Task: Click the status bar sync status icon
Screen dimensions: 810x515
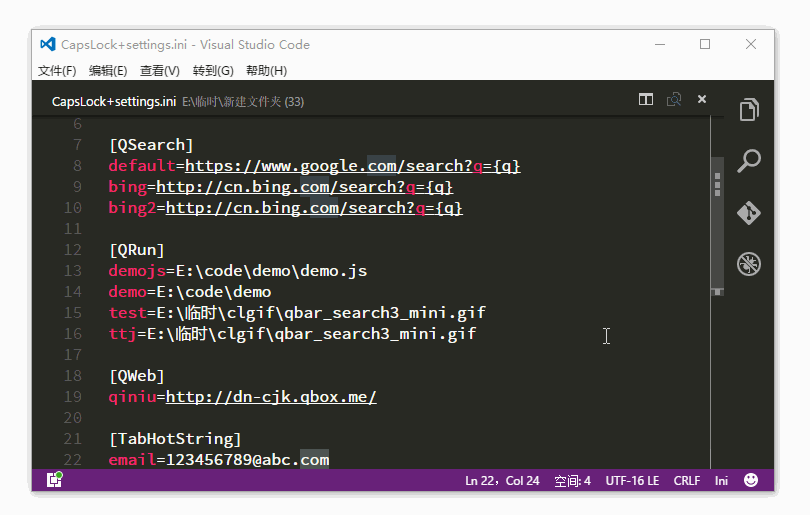Action: (x=54, y=480)
